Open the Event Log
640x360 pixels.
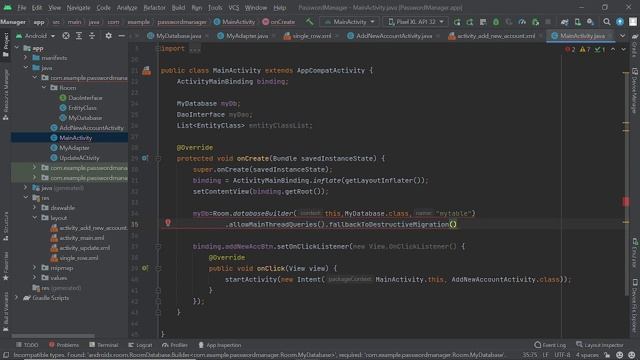[550, 345]
